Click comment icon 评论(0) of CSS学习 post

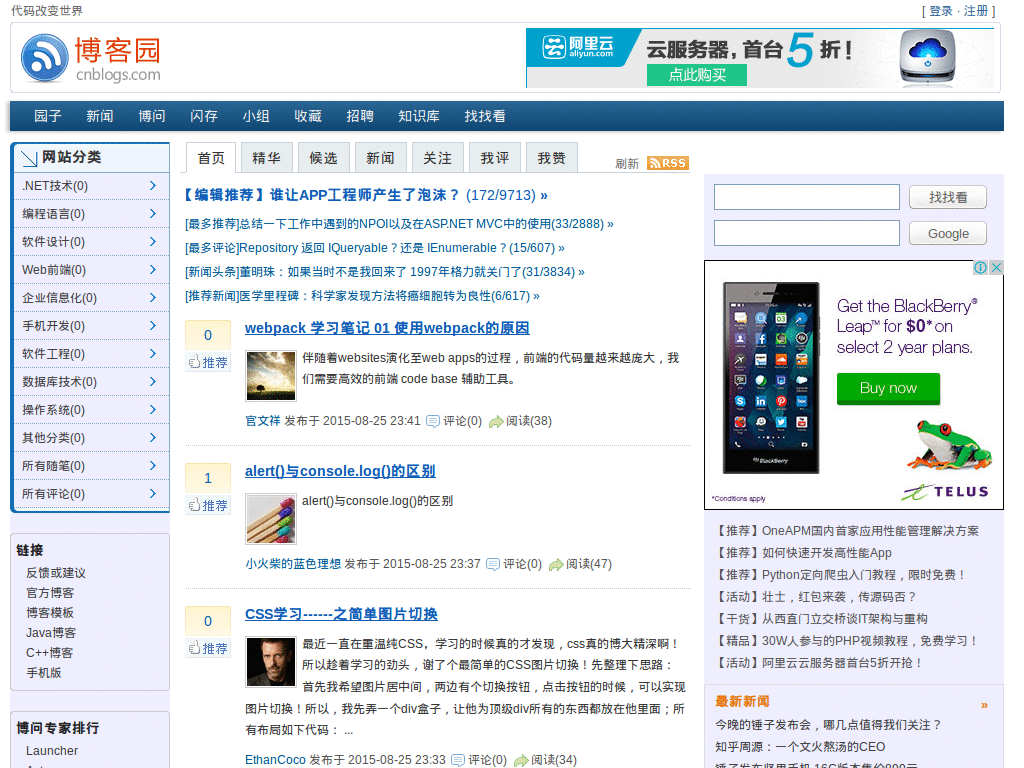[x=457, y=760]
